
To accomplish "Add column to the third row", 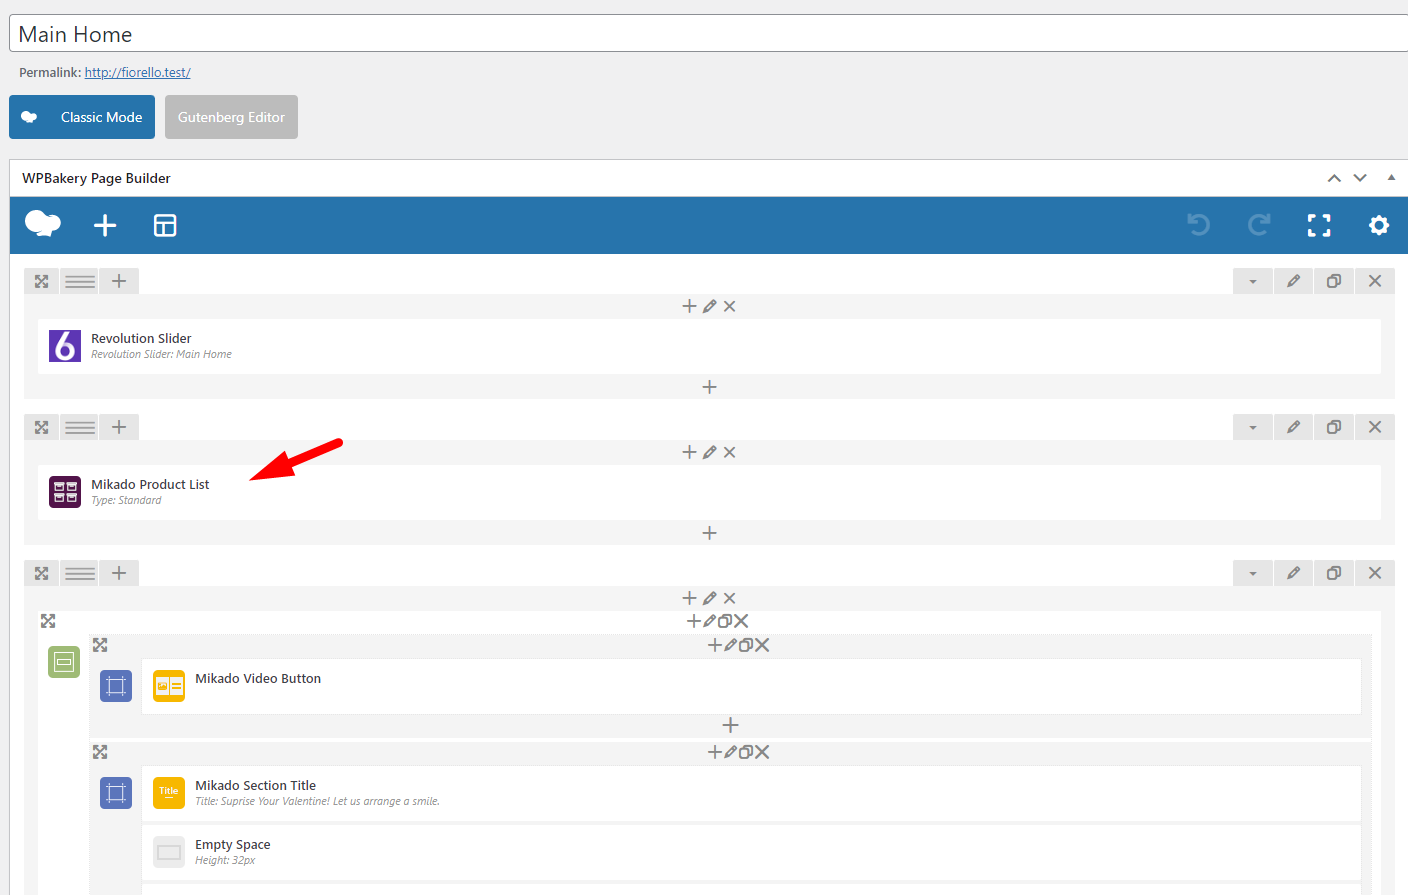I will 119,573.
